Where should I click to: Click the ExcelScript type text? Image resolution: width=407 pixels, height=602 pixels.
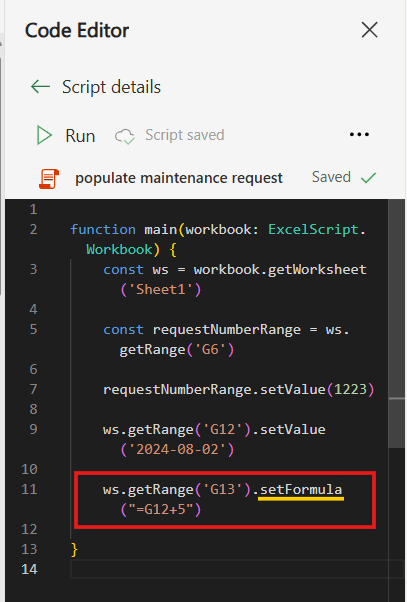(313, 230)
